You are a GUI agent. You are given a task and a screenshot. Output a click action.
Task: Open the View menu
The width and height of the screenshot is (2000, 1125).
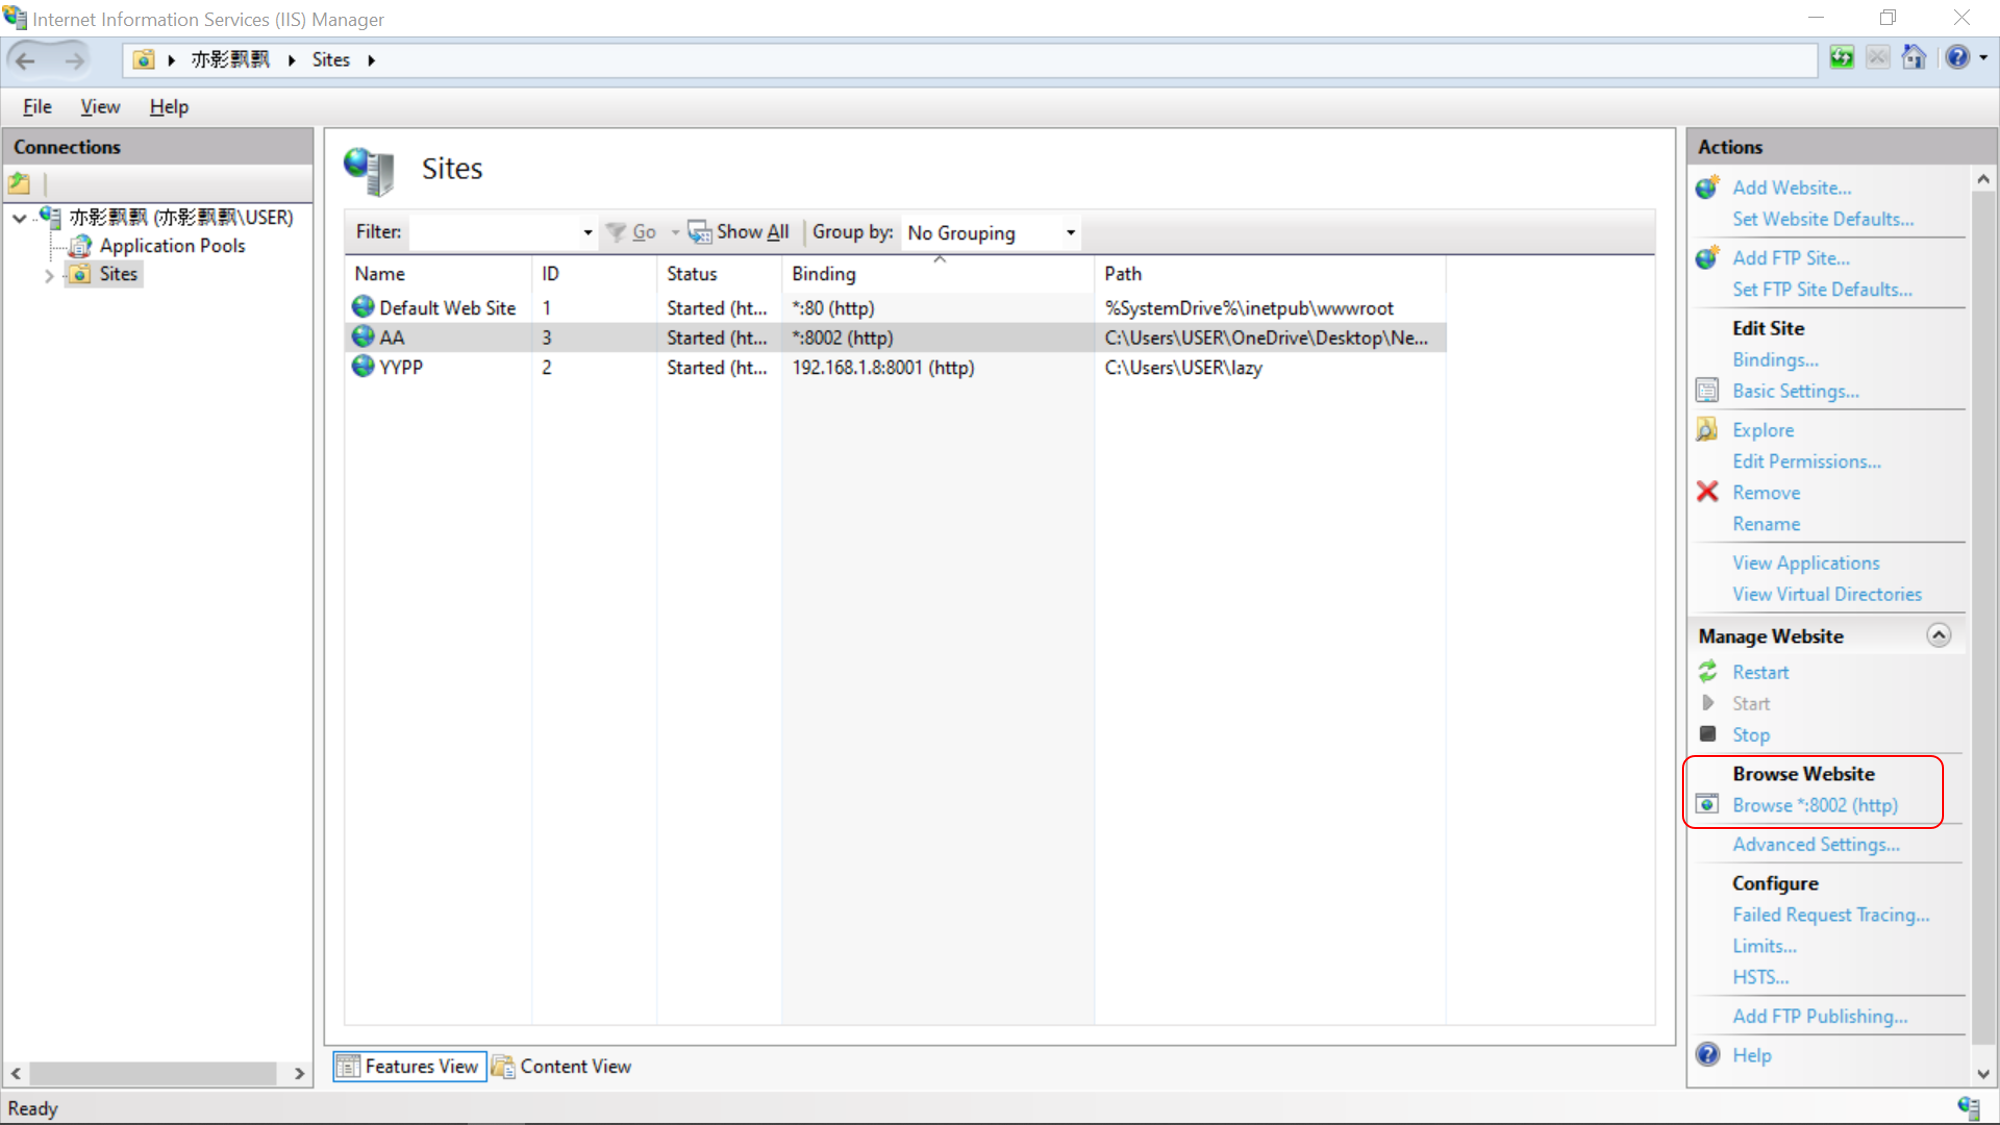point(100,107)
